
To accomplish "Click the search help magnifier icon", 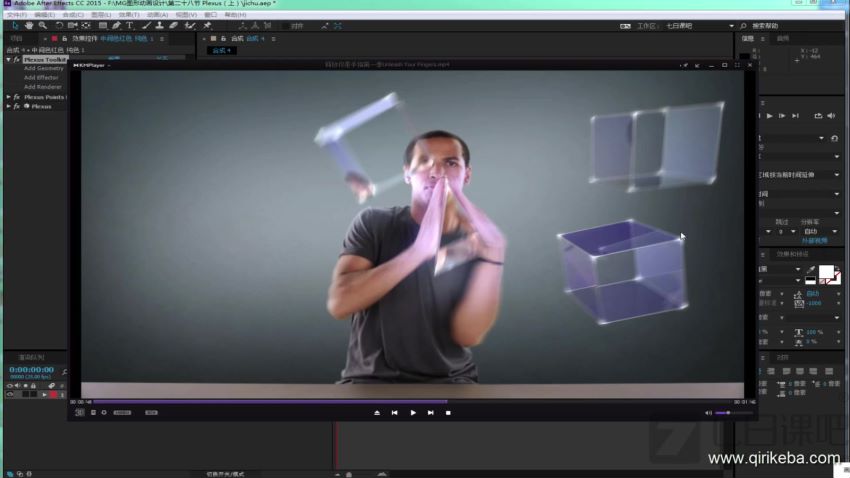I will [x=743, y=26].
